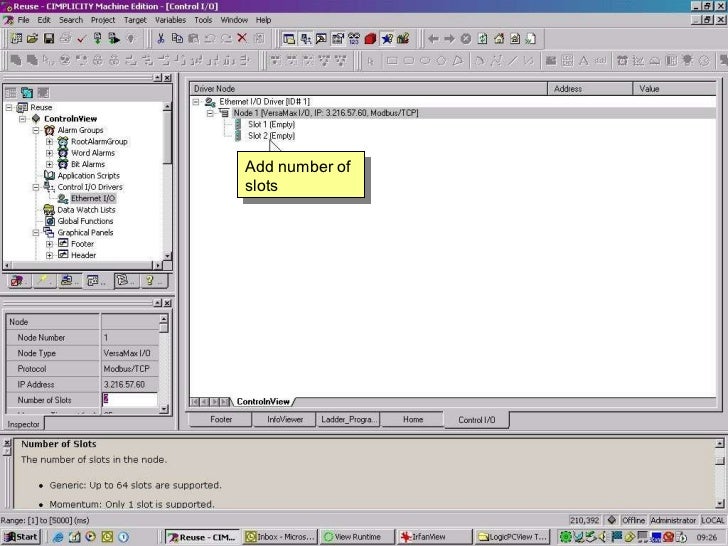The height and width of the screenshot is (546, 728).
Task: Click the Save icon in the toolbar
Action: click(x=47, y=39)
